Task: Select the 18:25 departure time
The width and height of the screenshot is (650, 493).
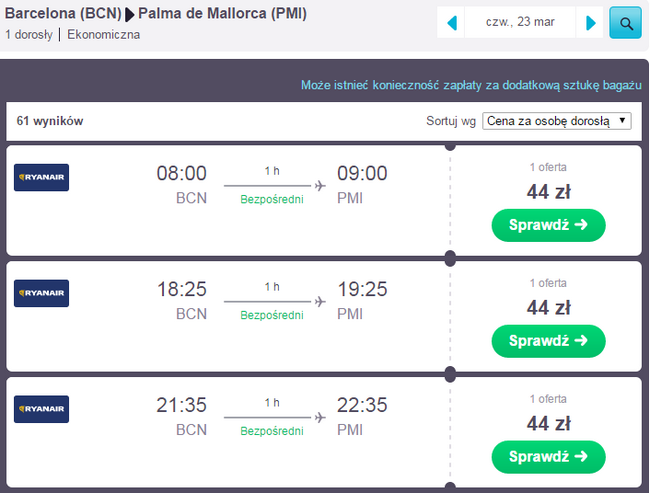Action: tap(182, 290)
